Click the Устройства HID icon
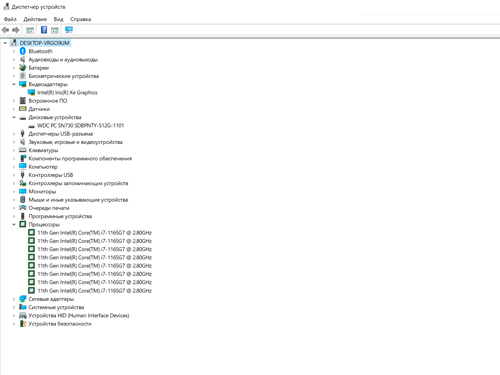500x375 pixels. tap(23, 315)
